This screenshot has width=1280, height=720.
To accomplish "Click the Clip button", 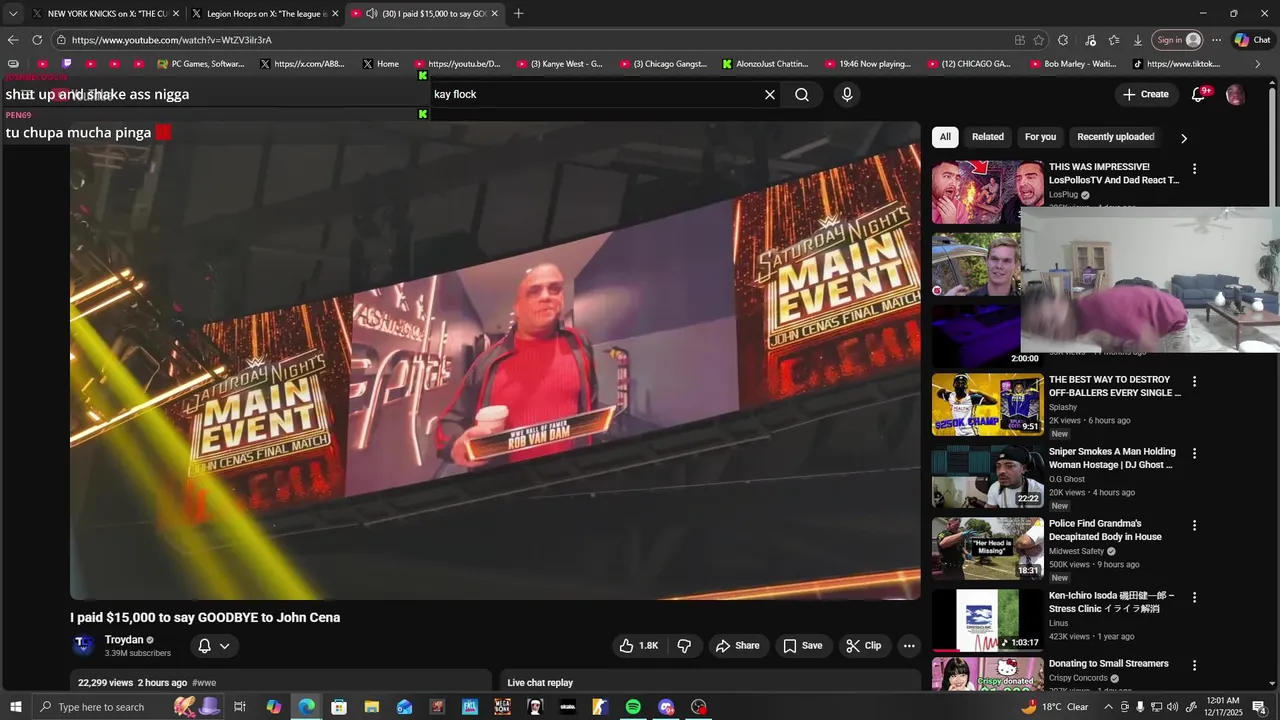I will 863,646.
